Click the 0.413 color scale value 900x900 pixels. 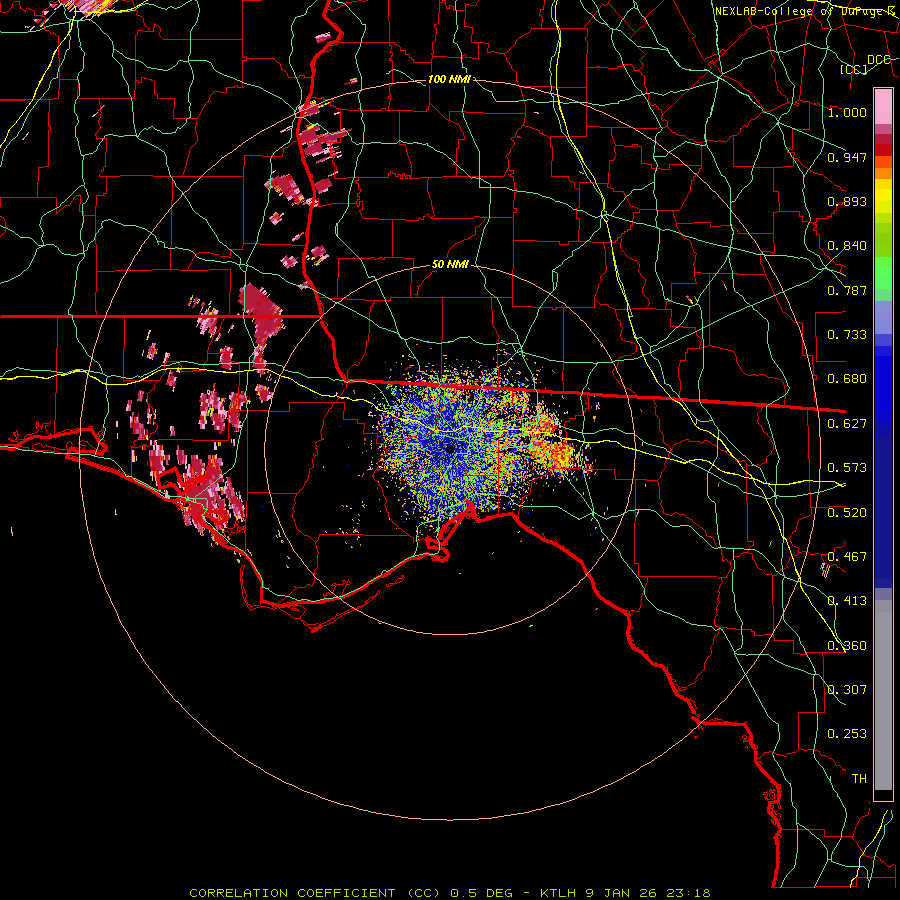pyautogui.click(x=847, y=601)
